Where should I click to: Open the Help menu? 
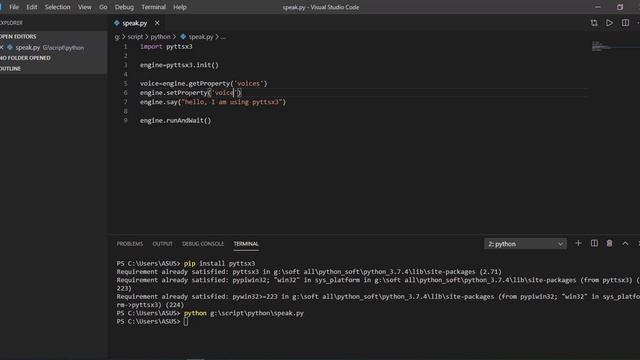180,7
